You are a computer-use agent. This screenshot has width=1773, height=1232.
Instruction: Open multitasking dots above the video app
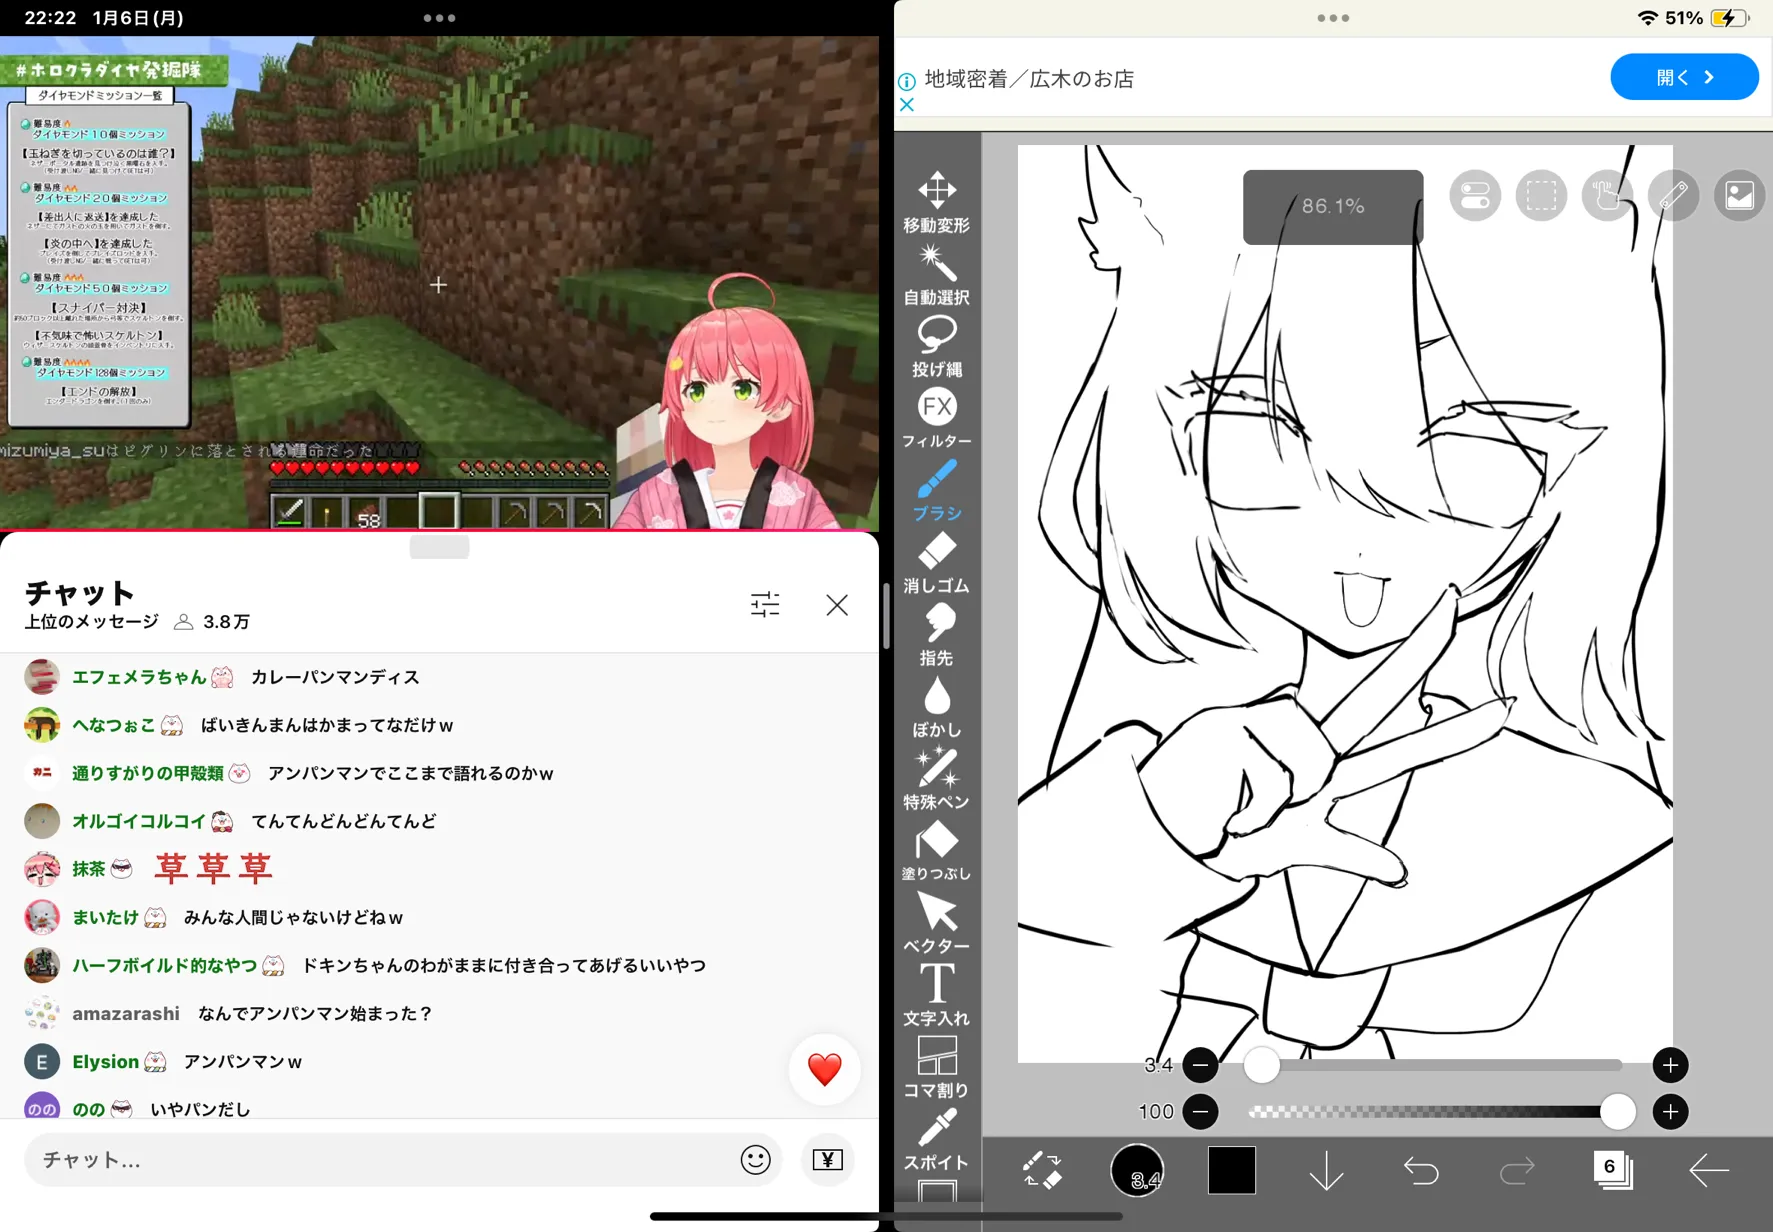(x=439, y=18)
